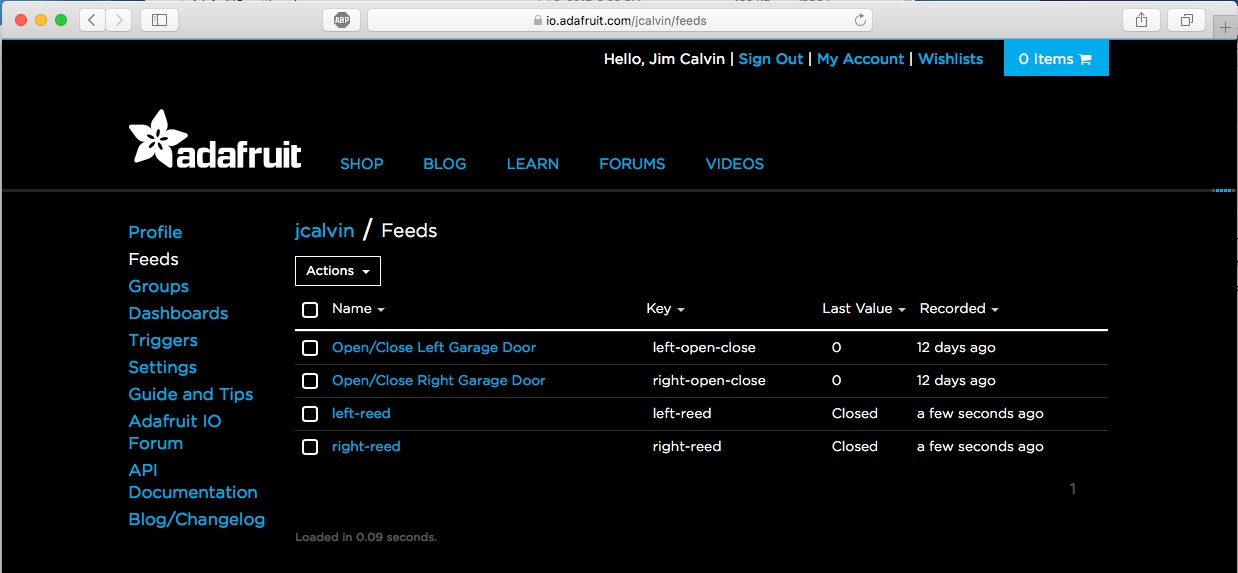Open the Adblock Plus extension icon
This screenshot has width=1238, height=573.
341,20
